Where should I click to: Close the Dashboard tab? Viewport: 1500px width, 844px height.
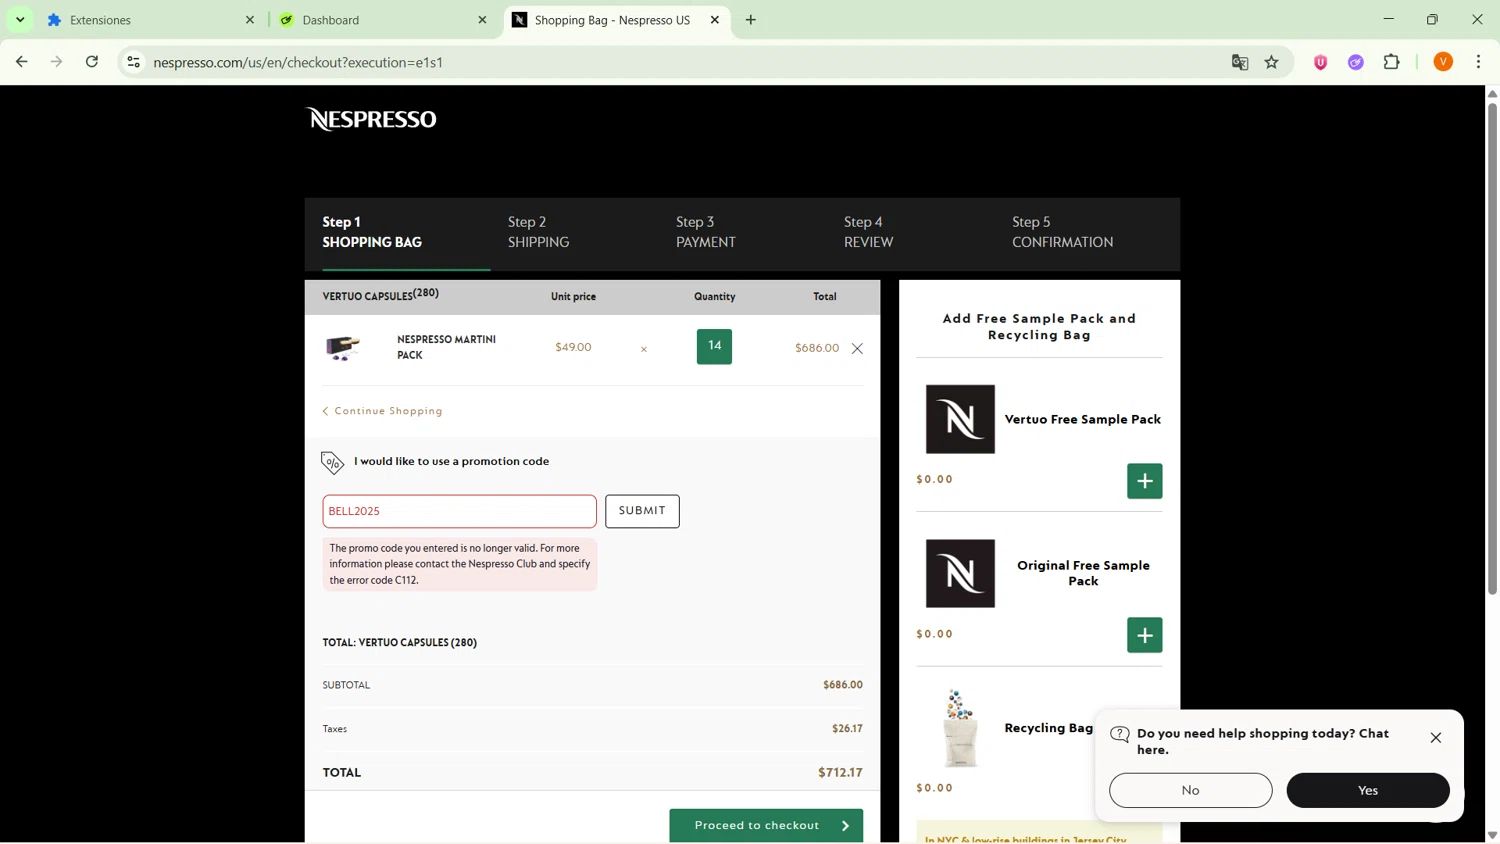[482, 20]
